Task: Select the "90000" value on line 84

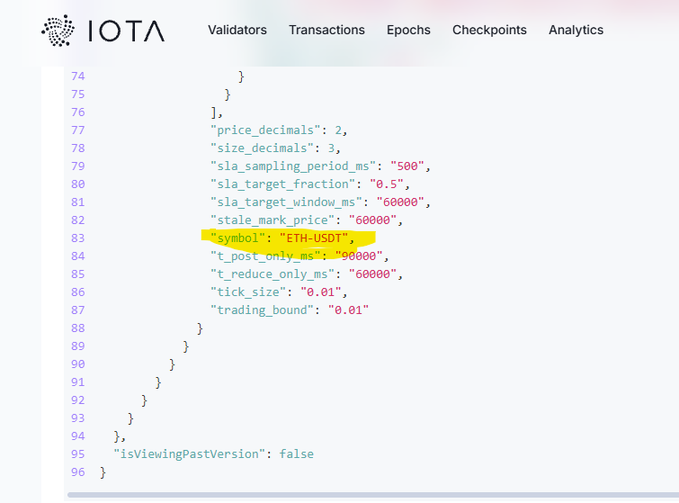Action: [359, 256]
